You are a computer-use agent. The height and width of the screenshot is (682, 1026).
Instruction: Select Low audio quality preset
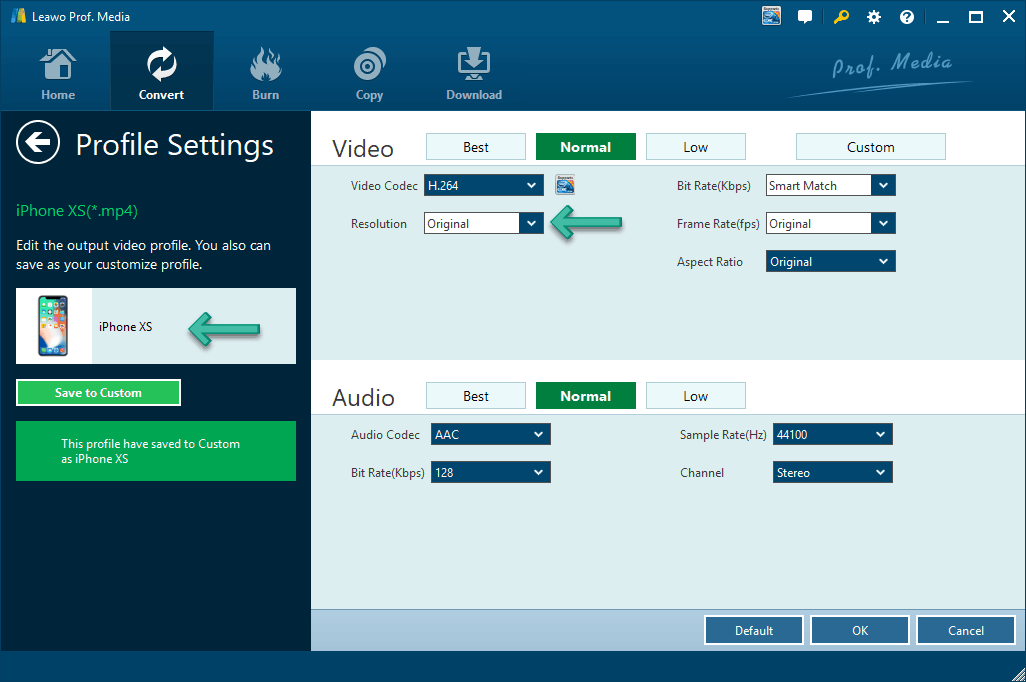696,396
